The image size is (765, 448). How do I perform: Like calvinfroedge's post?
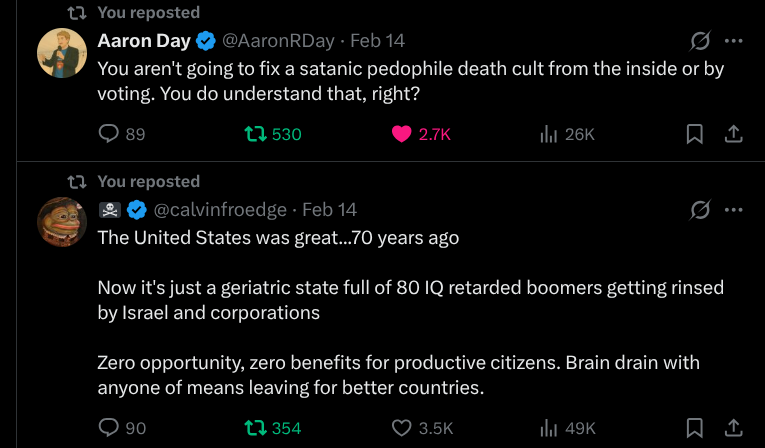click(x=402, y=428)
